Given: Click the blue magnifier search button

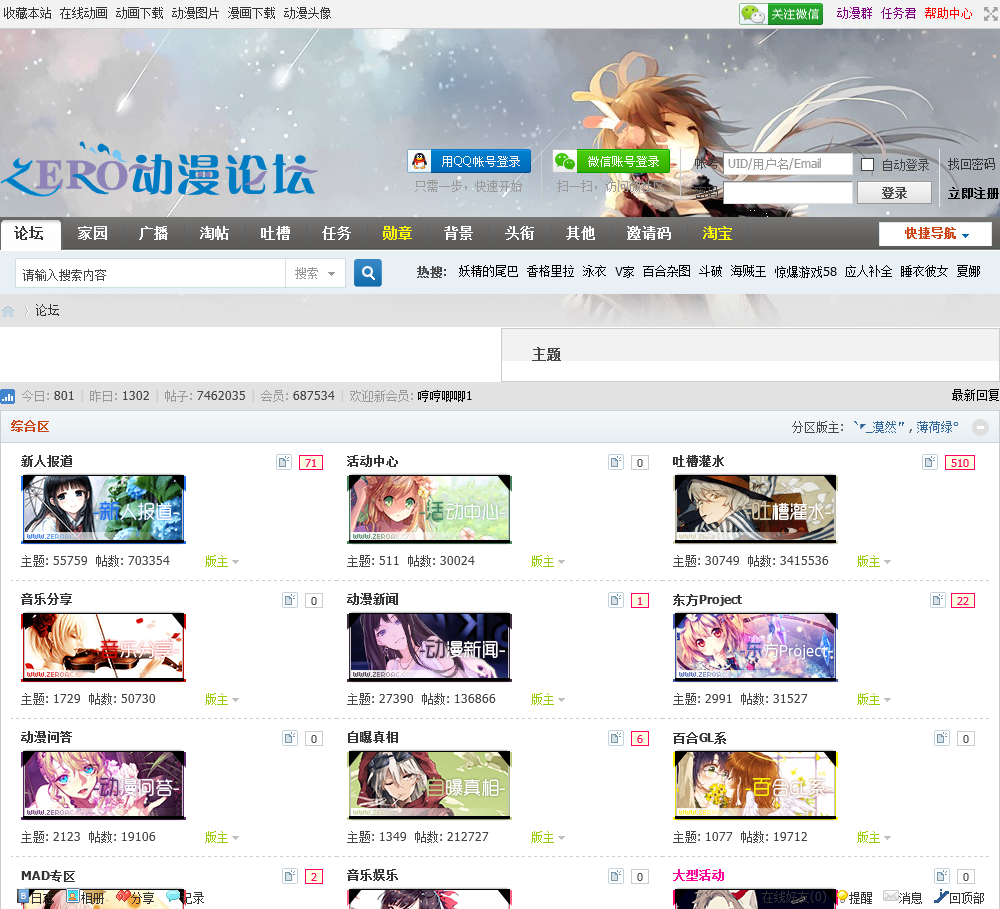Looking at the screenshot, I should click(368, 273).
